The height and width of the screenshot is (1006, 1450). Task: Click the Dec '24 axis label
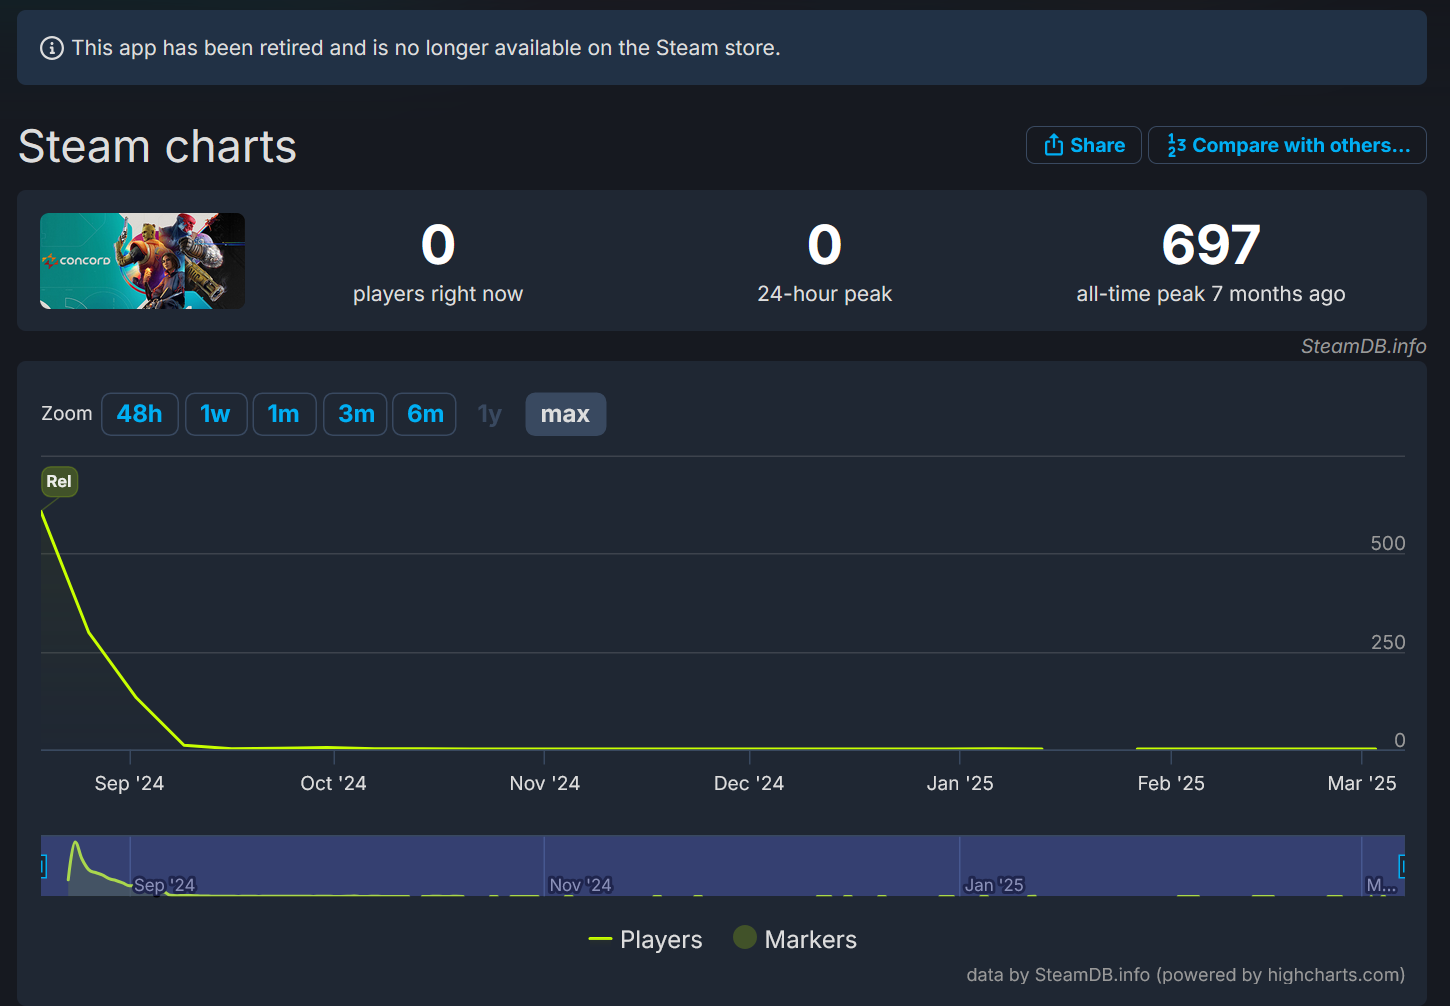pos(749,783)
